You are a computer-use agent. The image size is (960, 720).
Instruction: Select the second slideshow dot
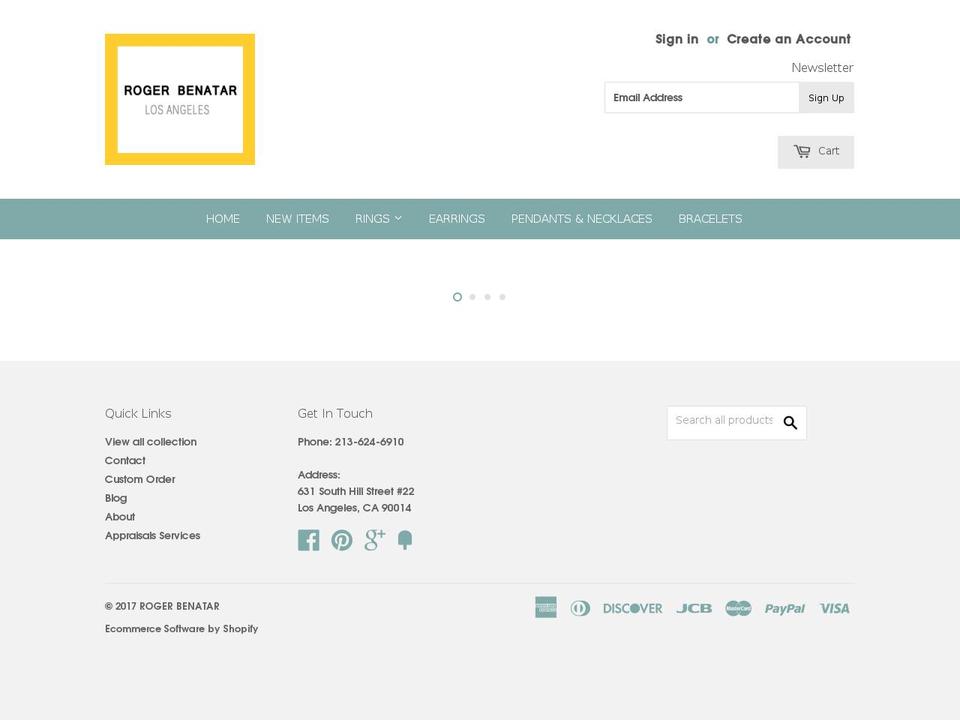point(473,297)
